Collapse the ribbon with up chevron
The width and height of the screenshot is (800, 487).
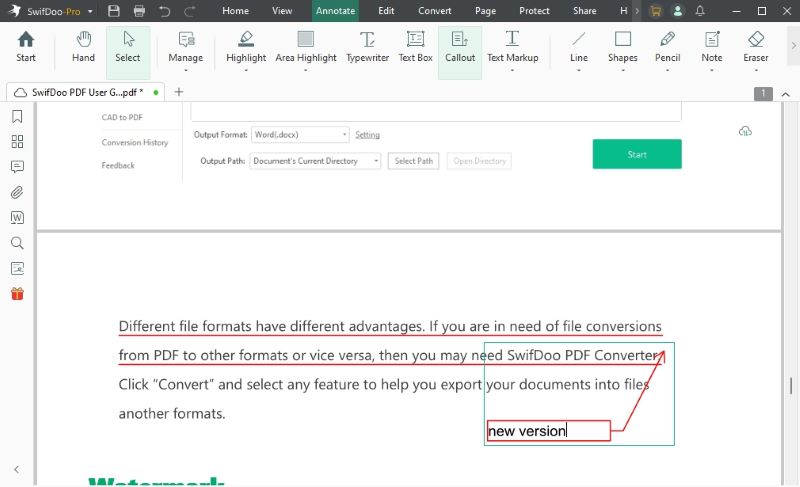[786, 94]
